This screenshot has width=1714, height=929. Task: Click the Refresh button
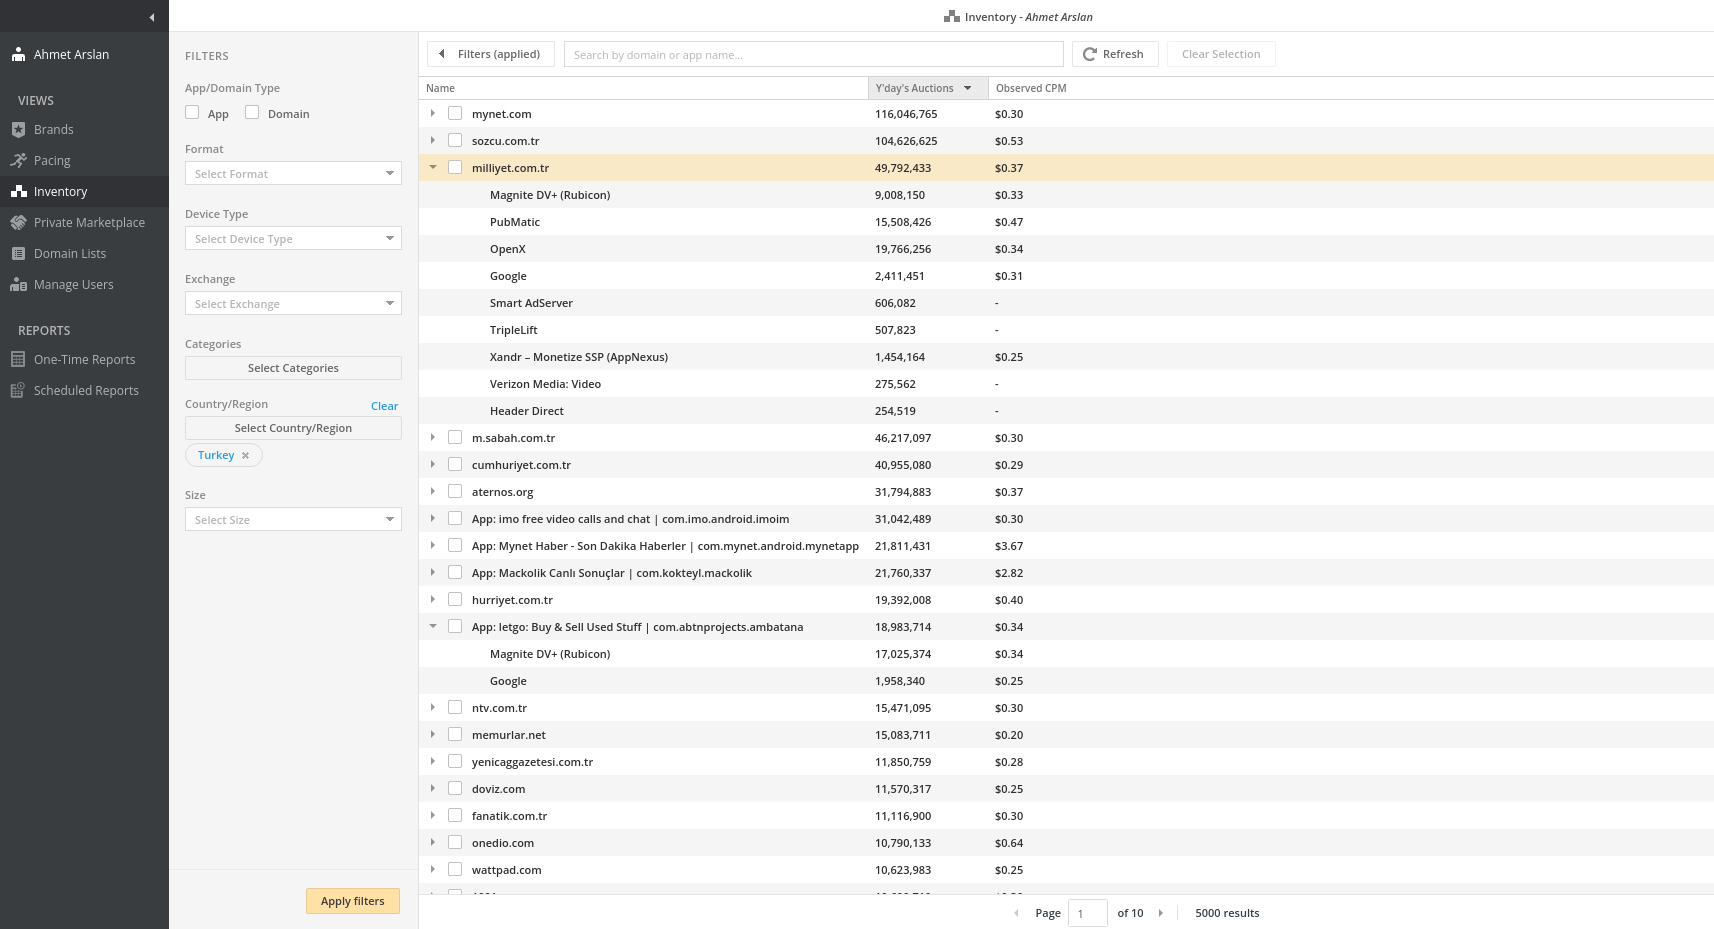point(1115,54)
